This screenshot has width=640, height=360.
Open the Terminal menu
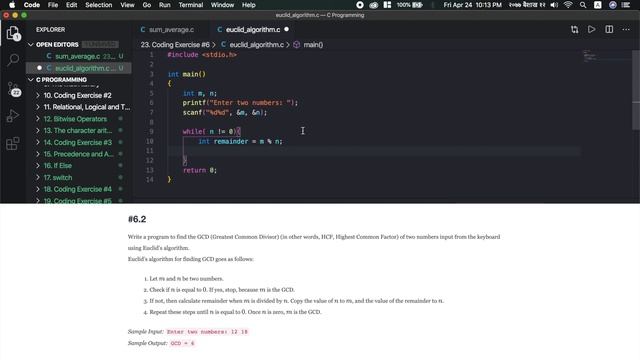(x=191, y=5)
